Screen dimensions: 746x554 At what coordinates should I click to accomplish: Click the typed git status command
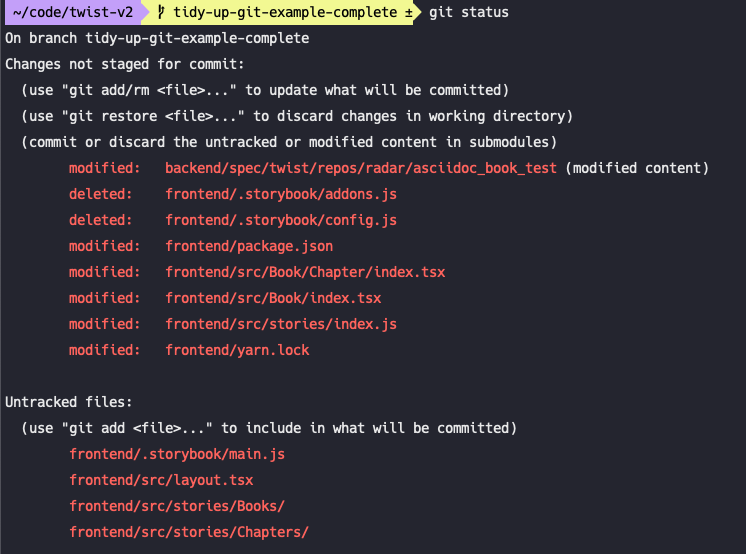tap(468, 13)
